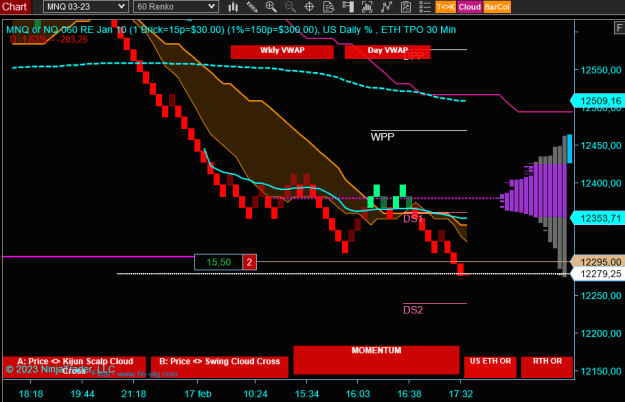Click the 16:03 time axis label

(358, 394)
